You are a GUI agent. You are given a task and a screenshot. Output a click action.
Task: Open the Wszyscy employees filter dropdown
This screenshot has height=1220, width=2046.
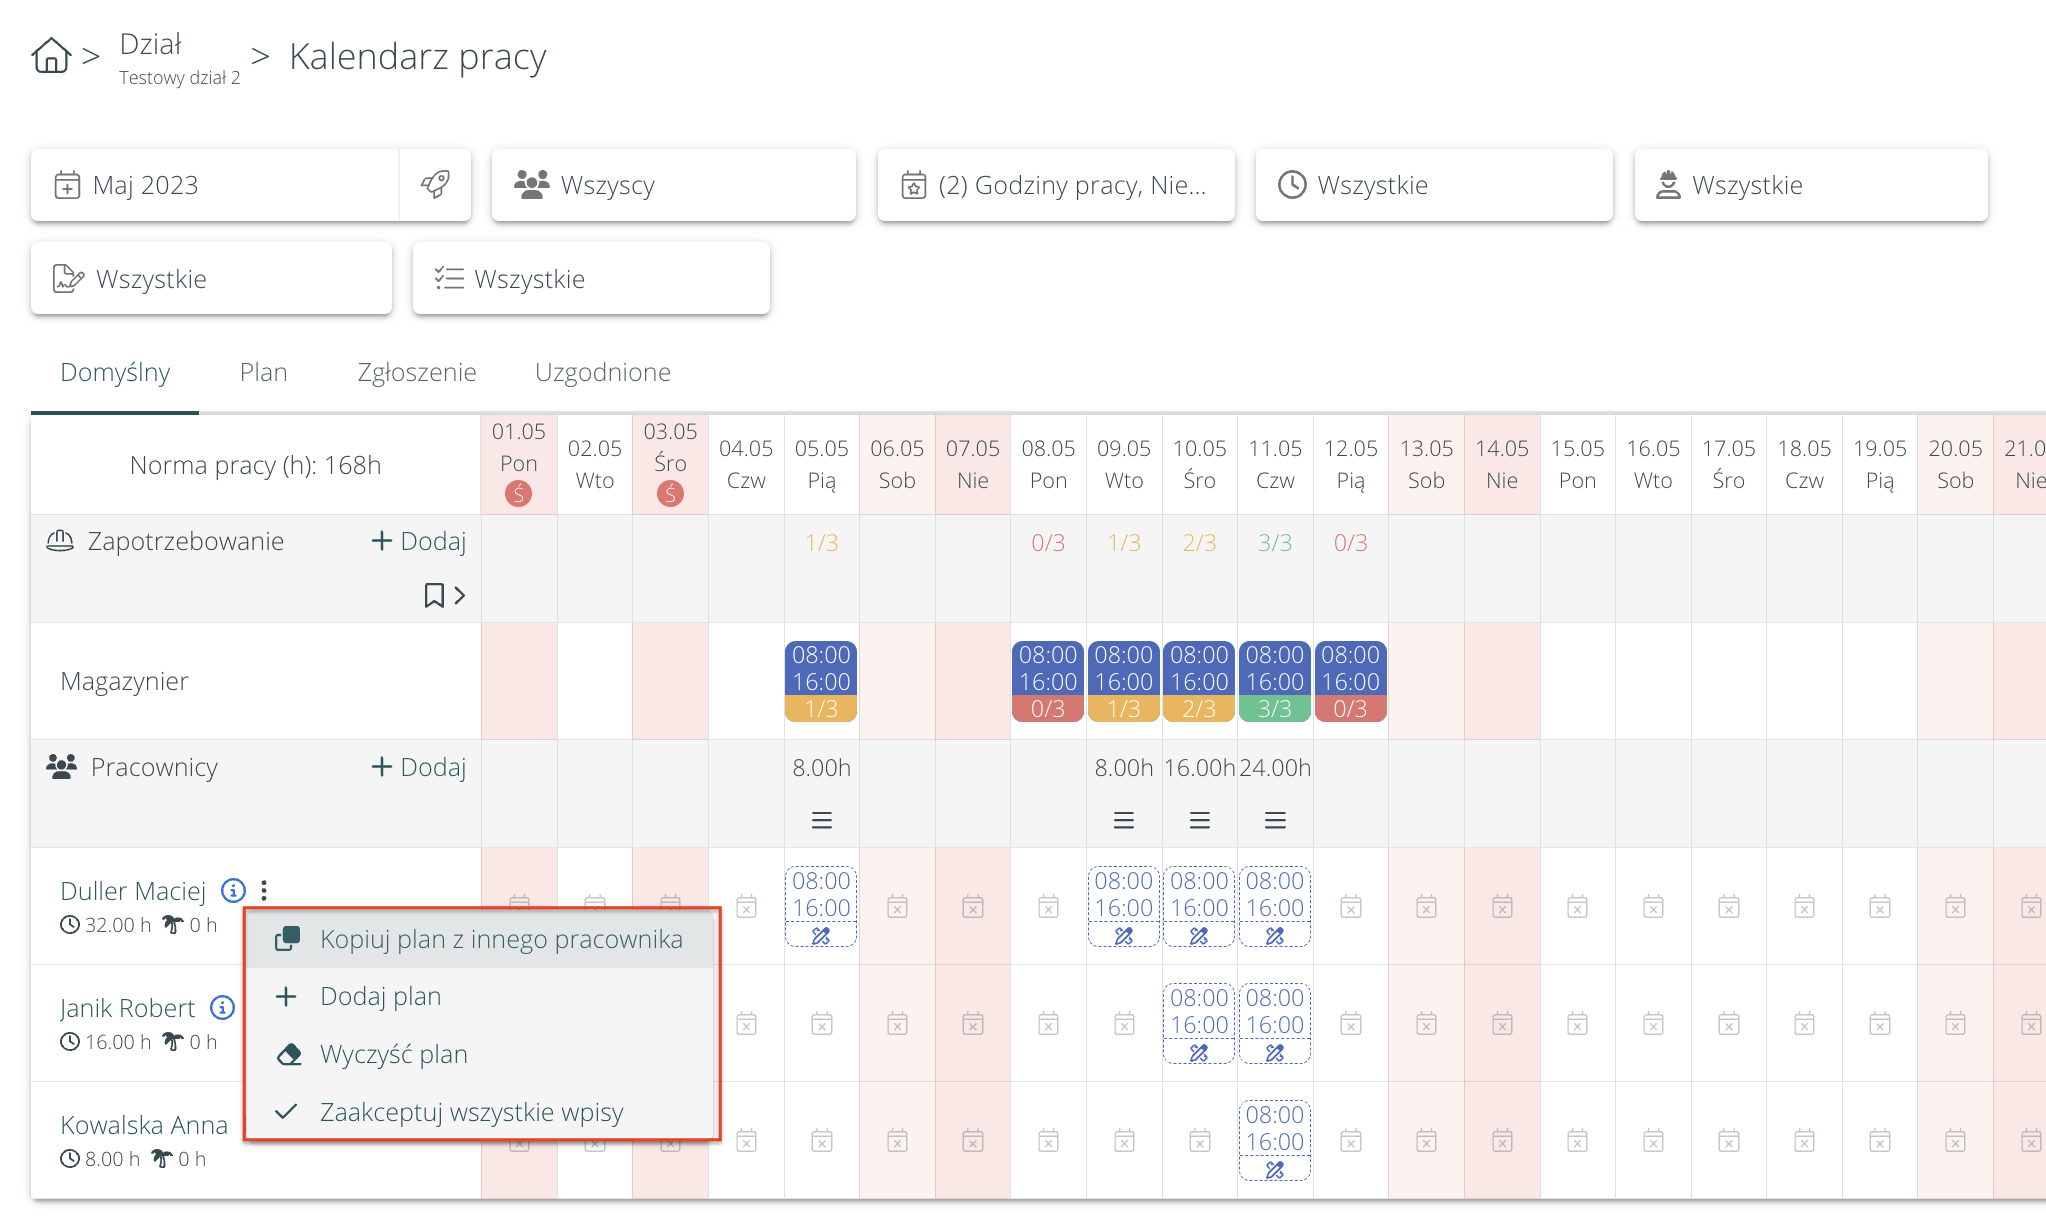(673, 185)
